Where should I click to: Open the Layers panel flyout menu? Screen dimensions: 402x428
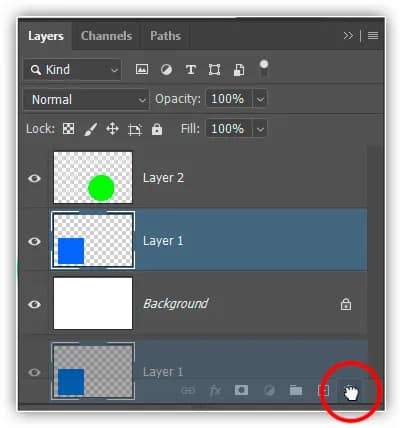point(373,36)
